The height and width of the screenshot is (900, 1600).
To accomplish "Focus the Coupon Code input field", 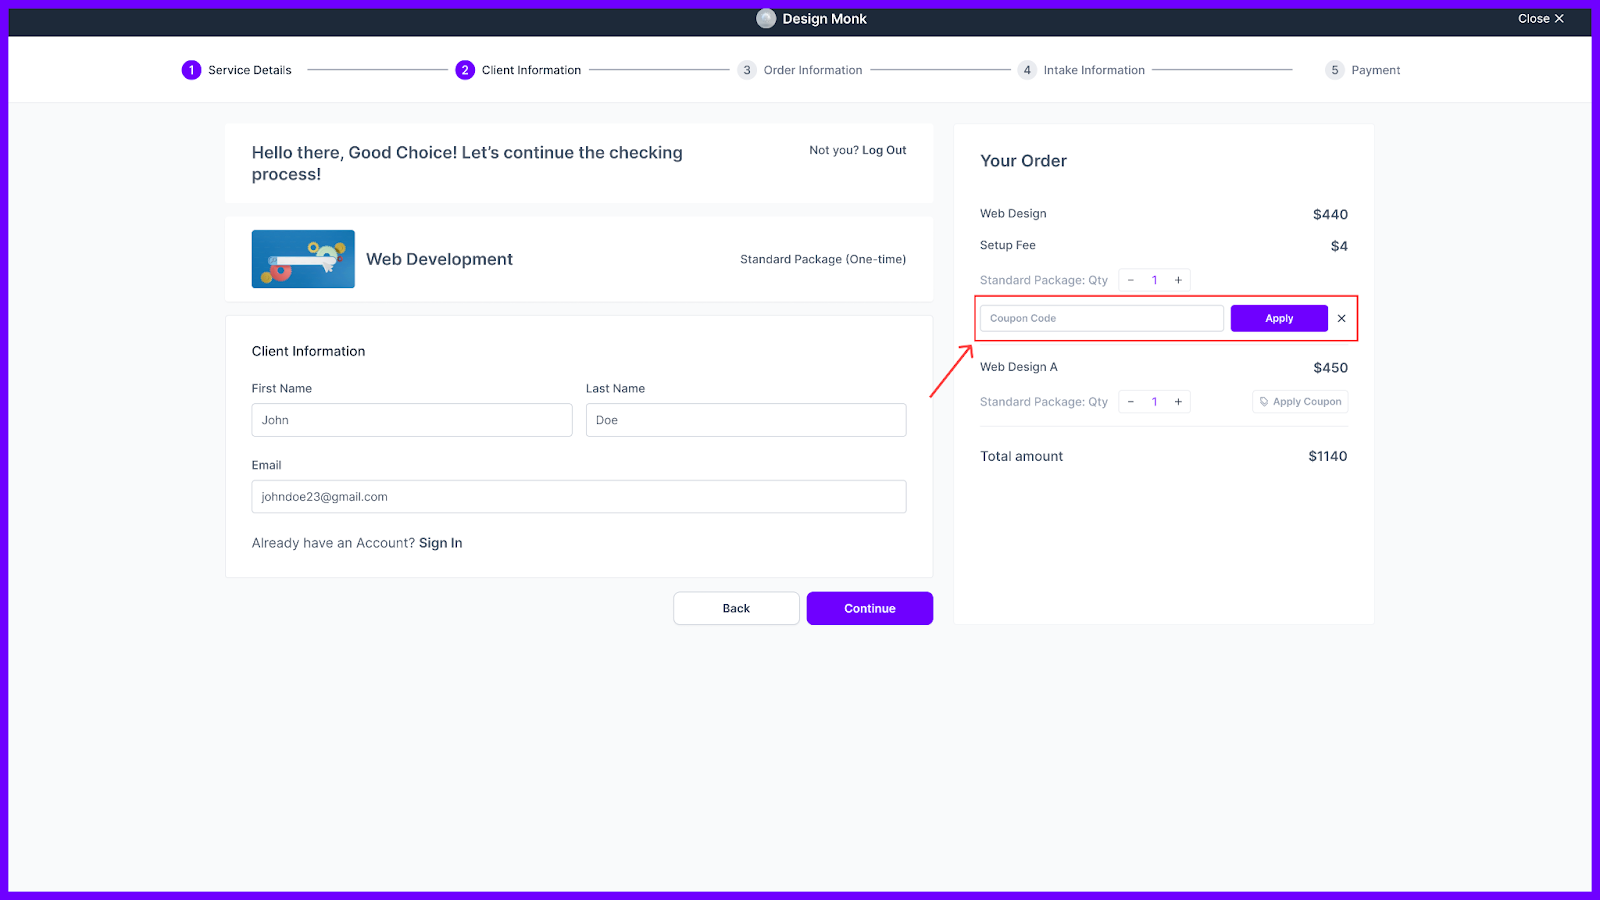I will point(1101,318).
